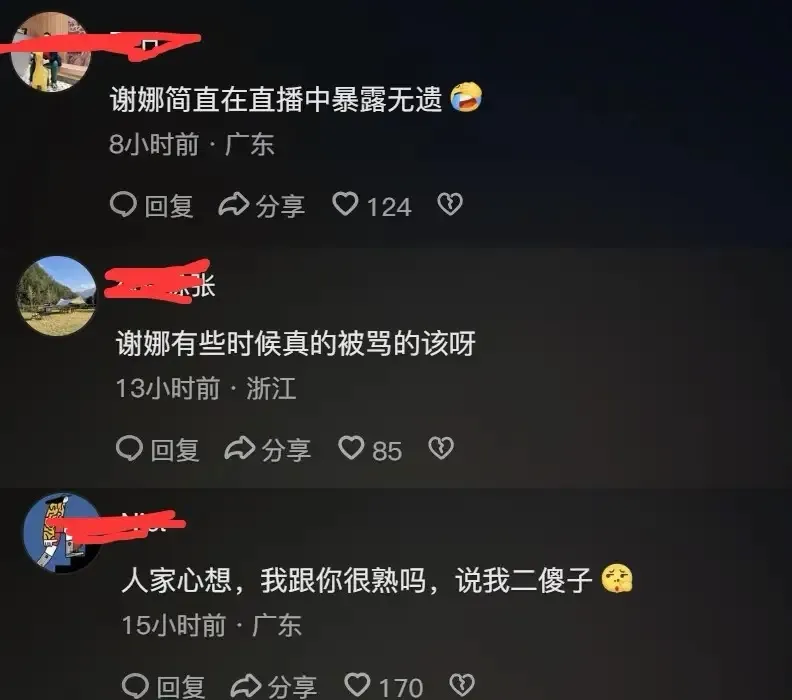Select comment text 谢娜有些时候真的被骂的该呀
792x700 pixels.
click(295, 343)
